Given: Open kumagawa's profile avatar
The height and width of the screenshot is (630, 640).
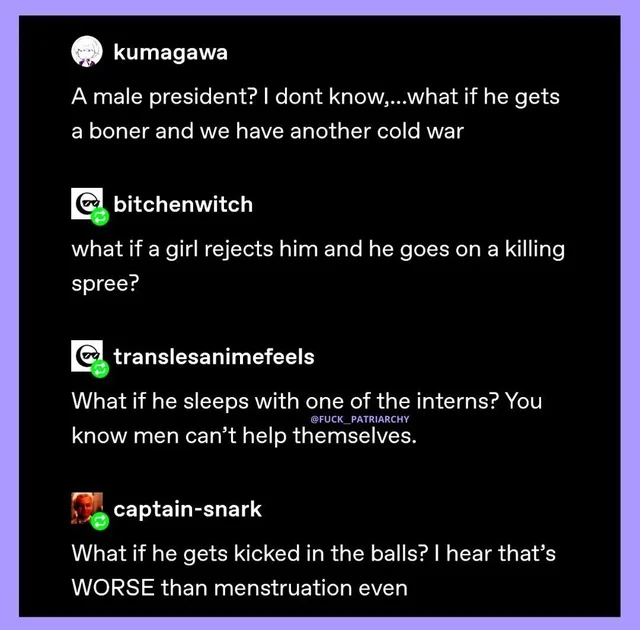Looking at the screenshot, I should [87, 51].
